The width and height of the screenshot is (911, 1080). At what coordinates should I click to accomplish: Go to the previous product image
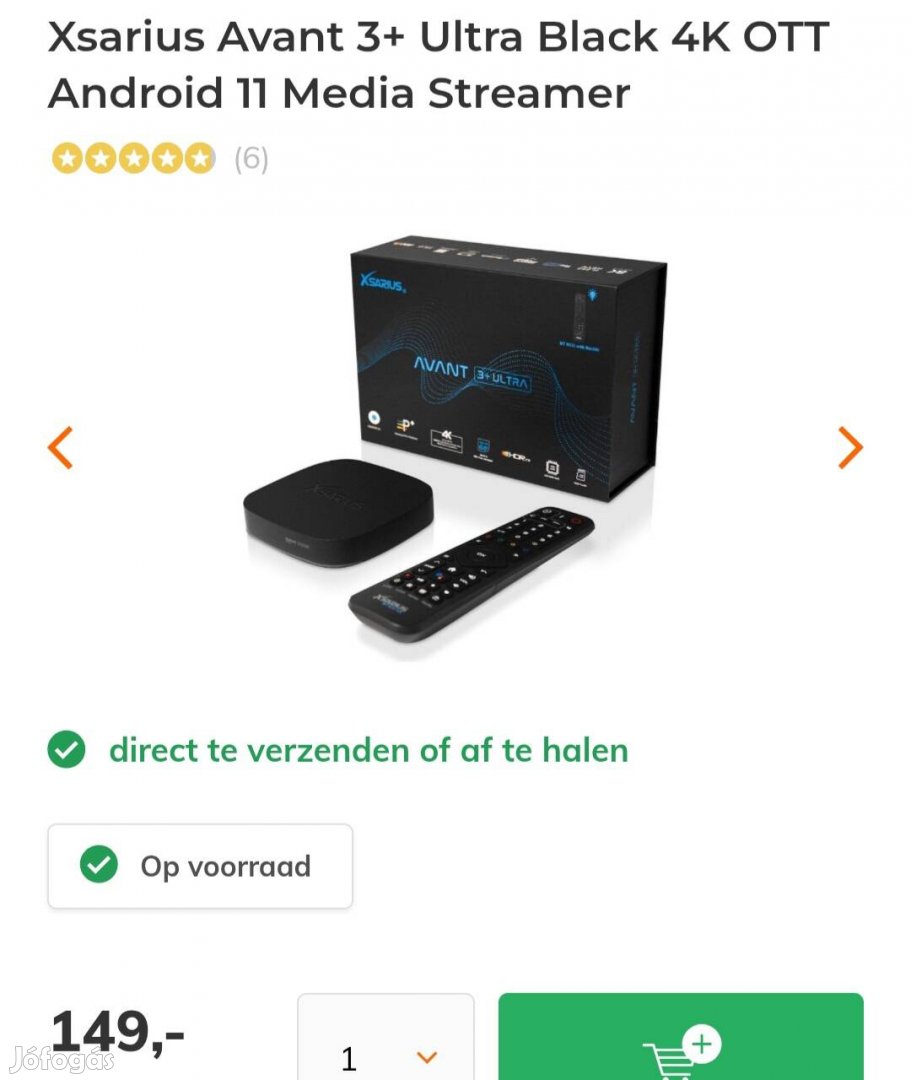(61, 448)
